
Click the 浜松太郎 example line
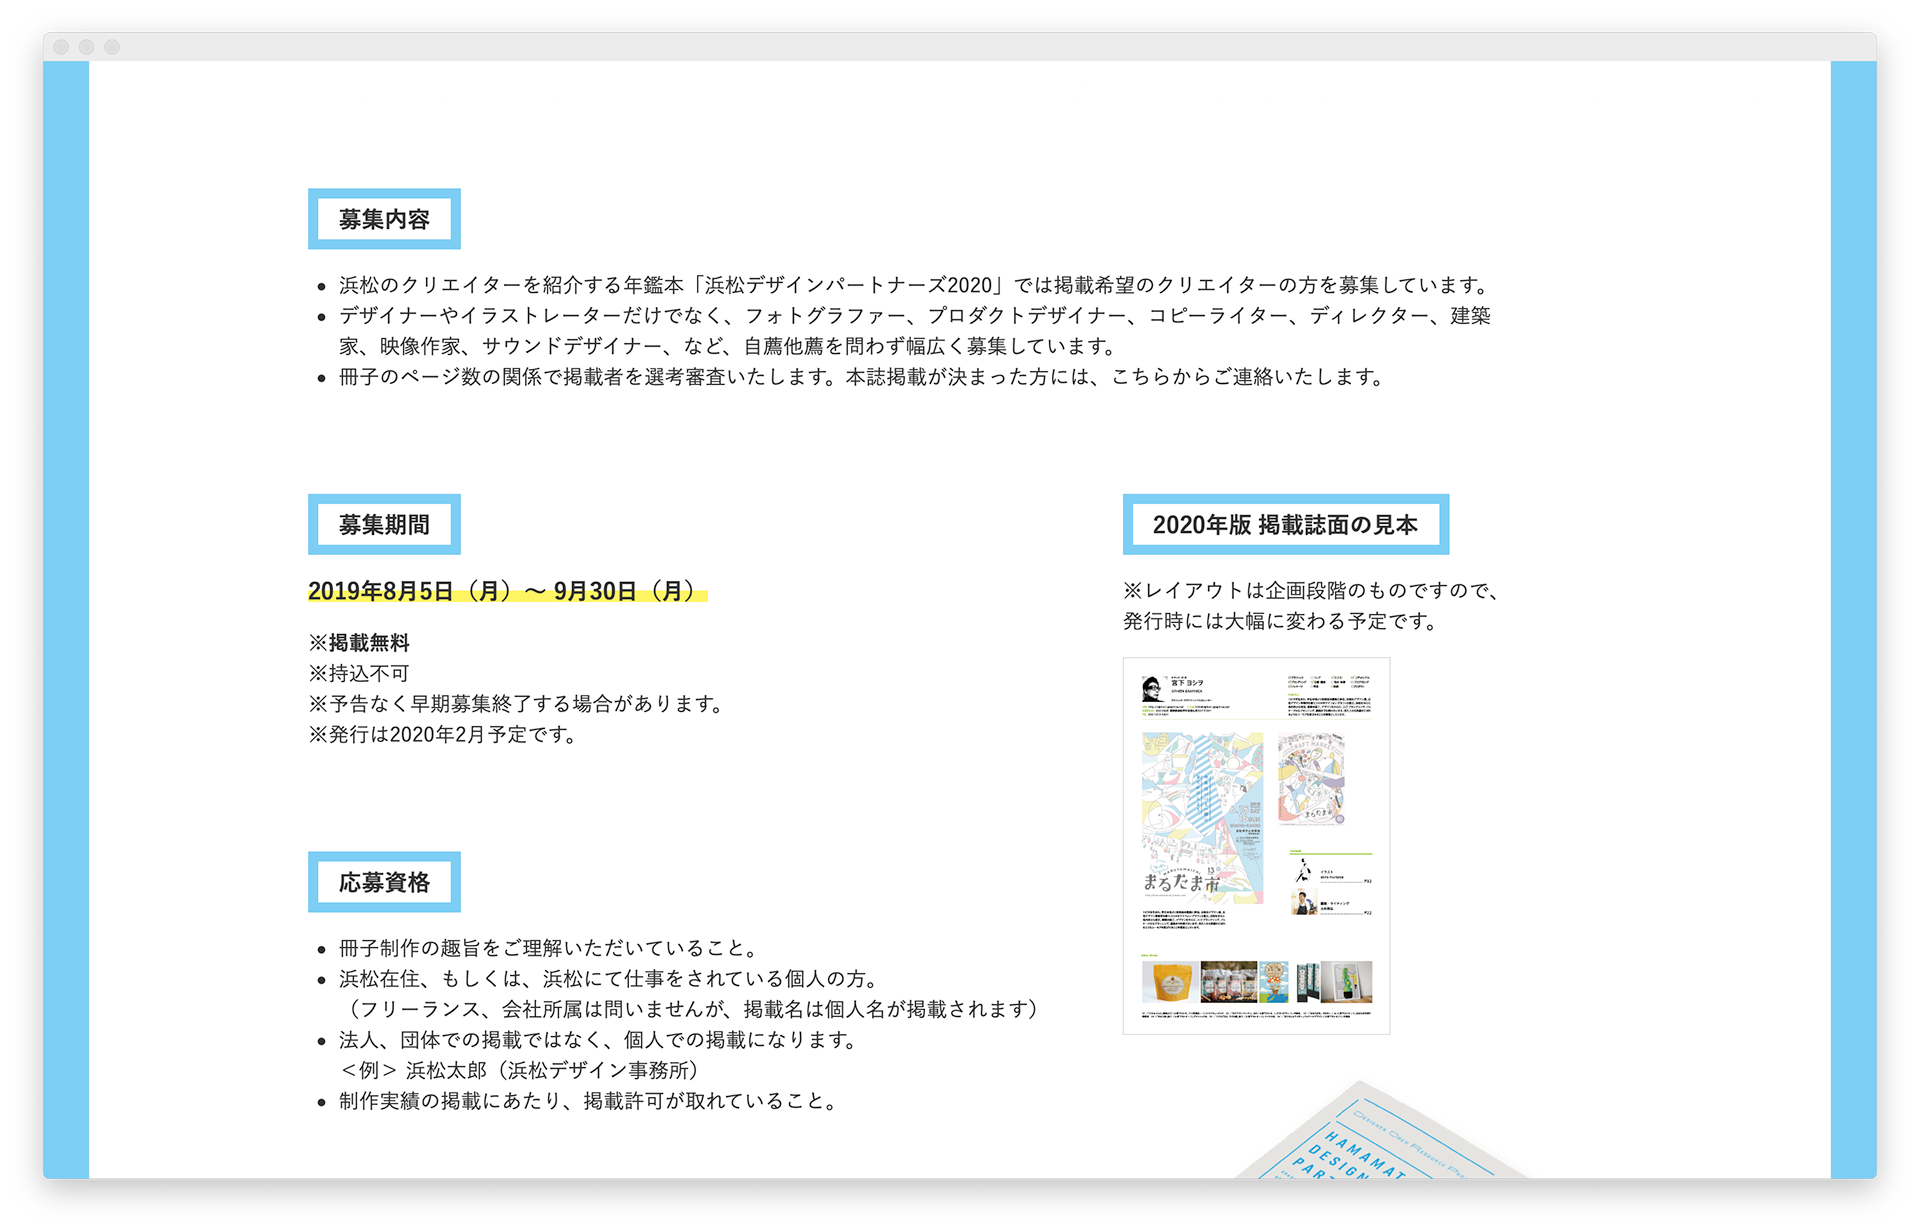click(520, 1071)
